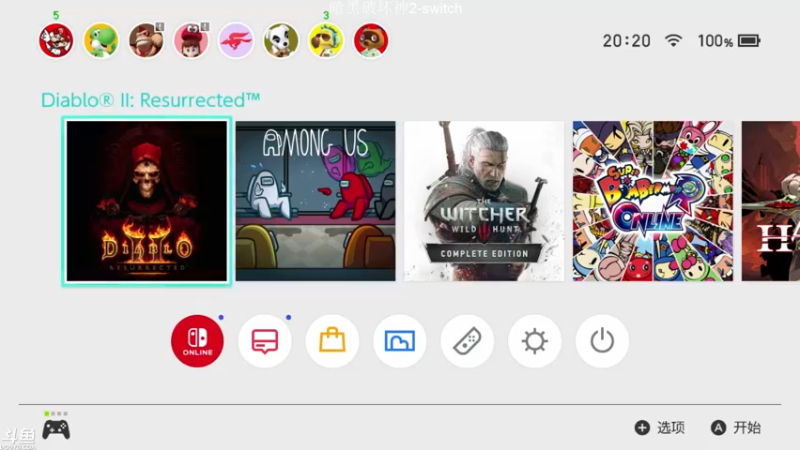The width and height of the screenshot is (800, 450).
Task: Select the Yoshi user avatar
Action: coord(101,40)
